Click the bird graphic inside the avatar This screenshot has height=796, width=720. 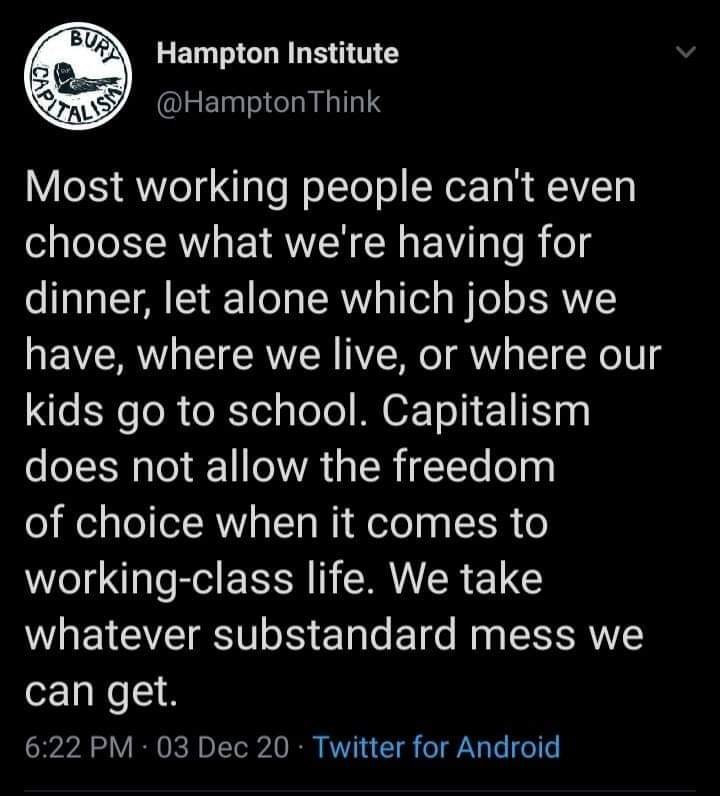click(68, 77)
